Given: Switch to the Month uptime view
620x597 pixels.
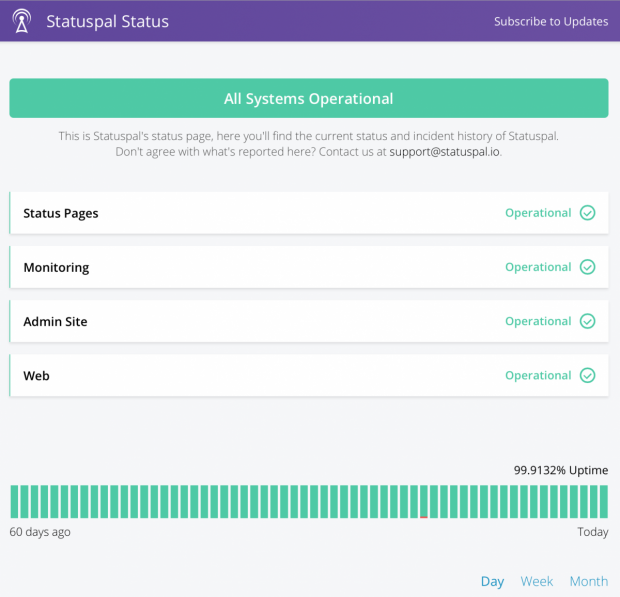Looking at the screenshot, I should pyautogui.click(x=588, y=581).
